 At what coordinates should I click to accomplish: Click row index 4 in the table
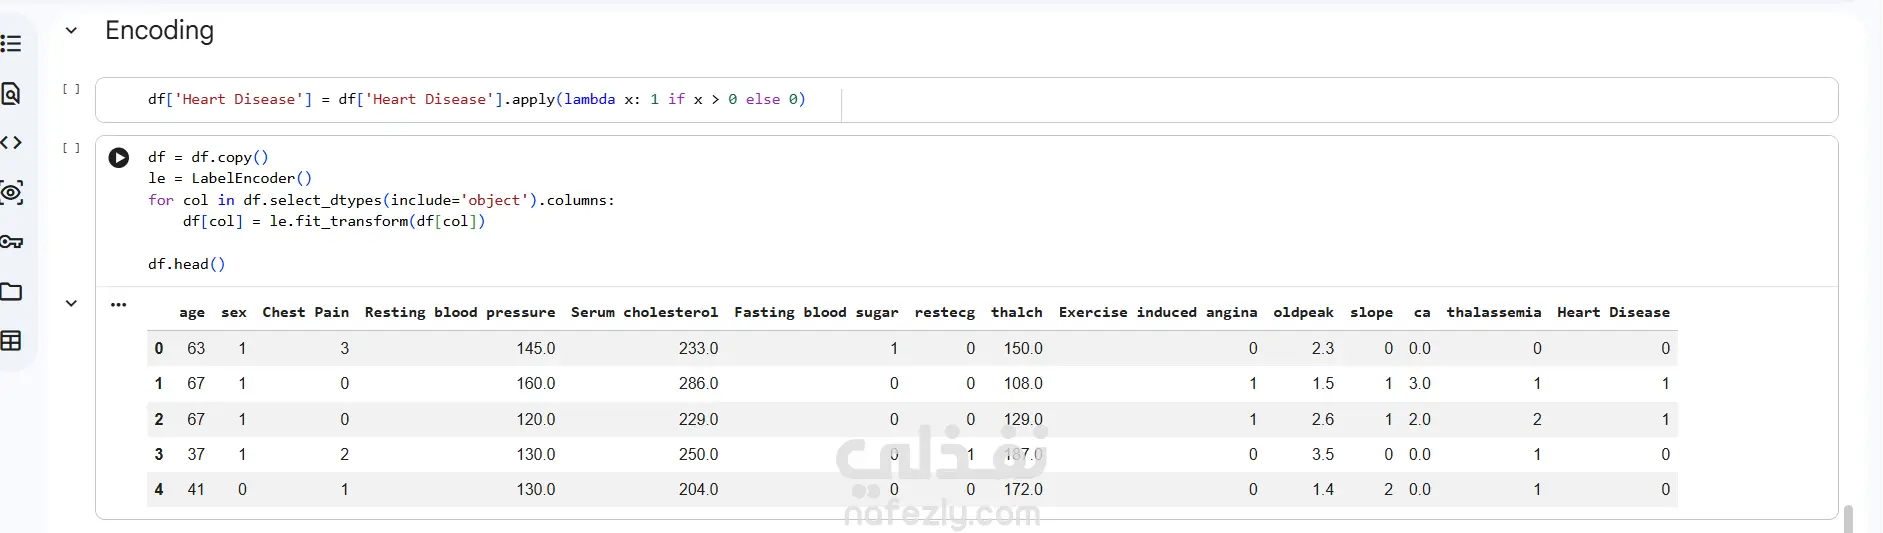(159, 490)
